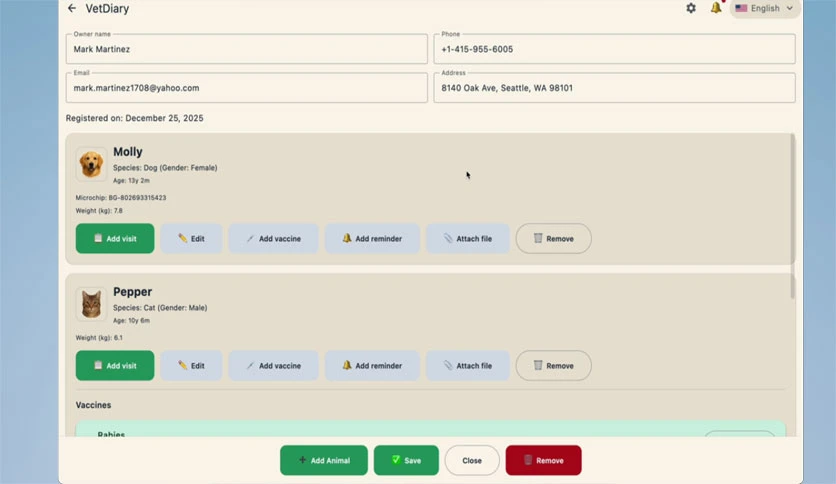Focus the Address field
The width and height of the screenshot is (836, 484).
point(614,88)
